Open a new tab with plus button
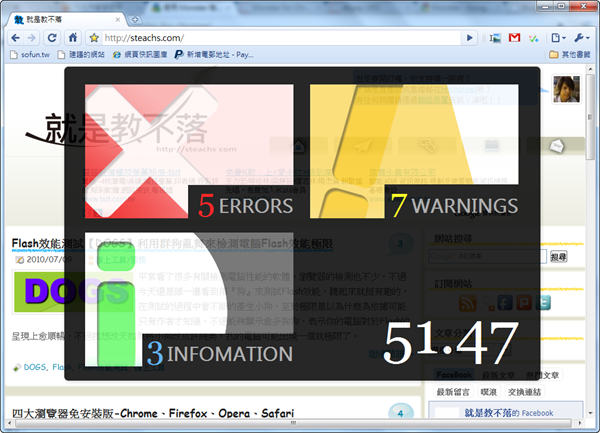Viewport: 600px width, 433px height. pyautogui.click(x=135, y=20)
